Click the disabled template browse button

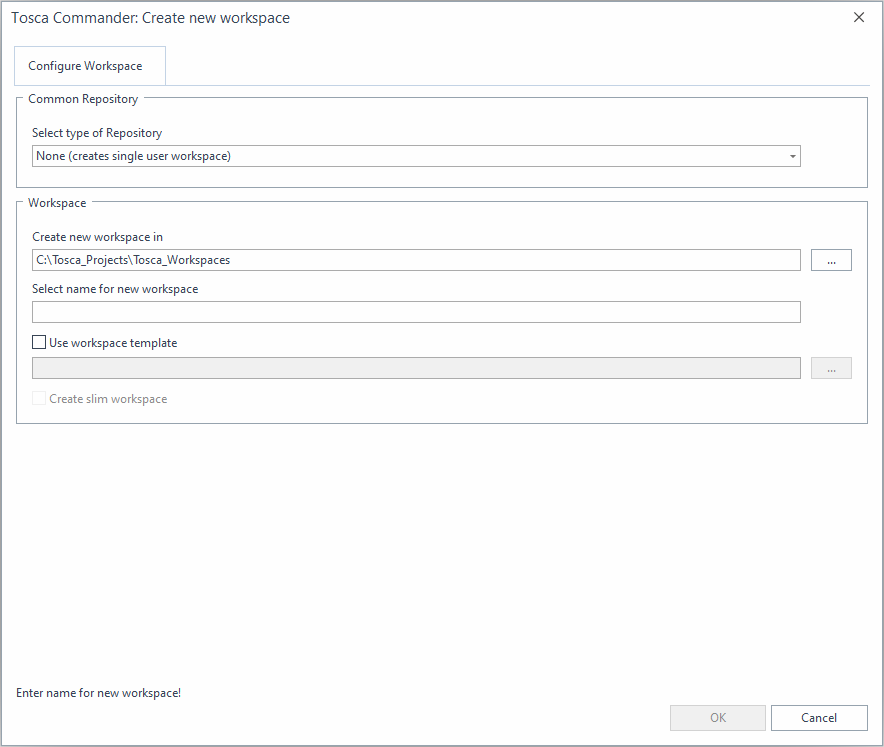831,368
